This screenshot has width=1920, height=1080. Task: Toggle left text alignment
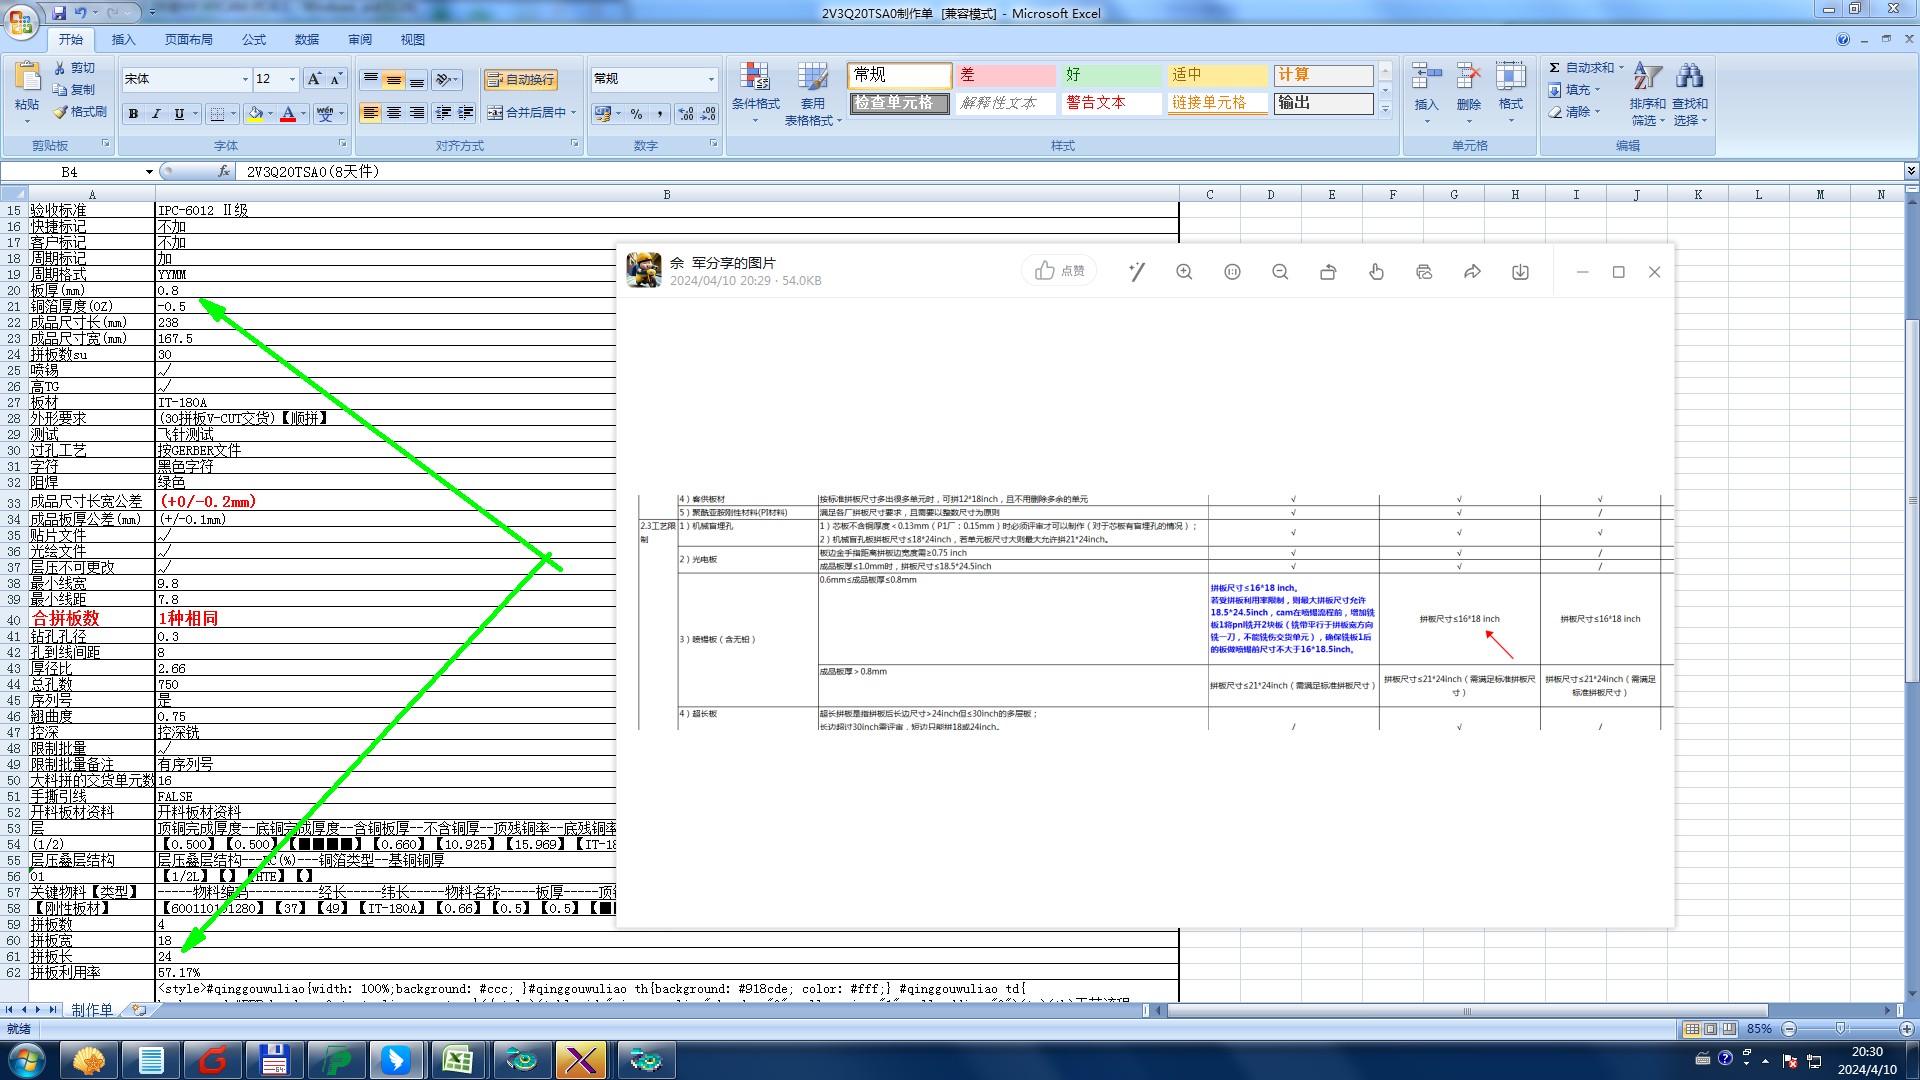(371, 113)
